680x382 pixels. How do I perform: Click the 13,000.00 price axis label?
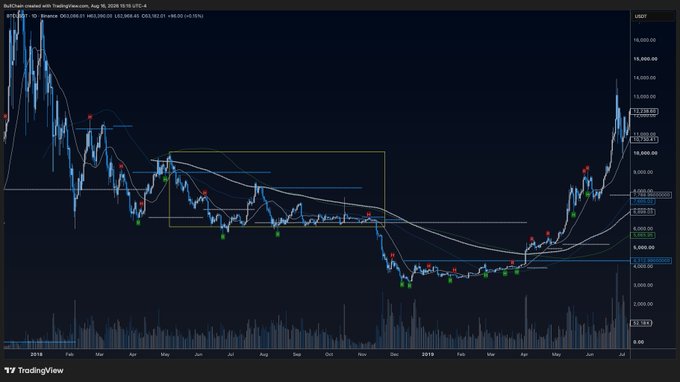coord(644,97)
